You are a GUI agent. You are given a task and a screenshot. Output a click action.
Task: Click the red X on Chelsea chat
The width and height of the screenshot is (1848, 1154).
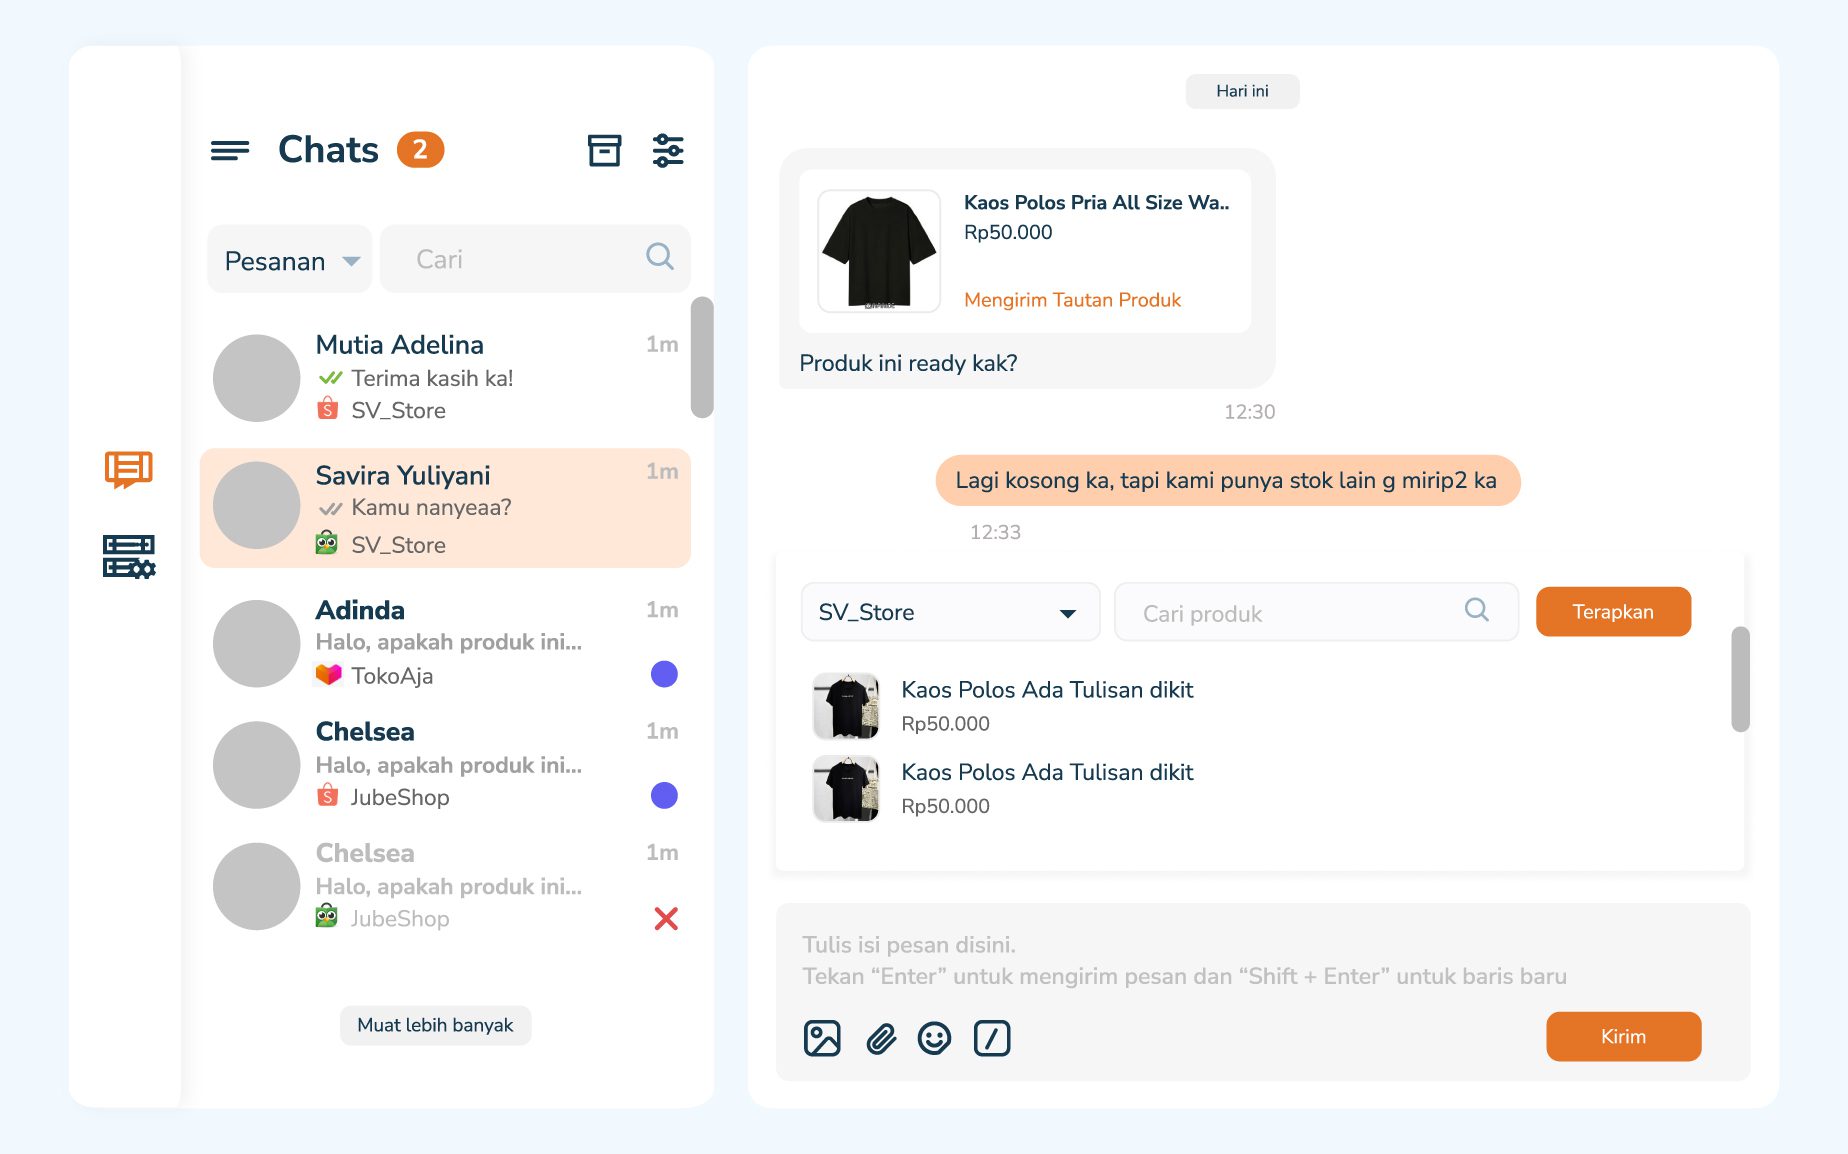pos(666,918)
